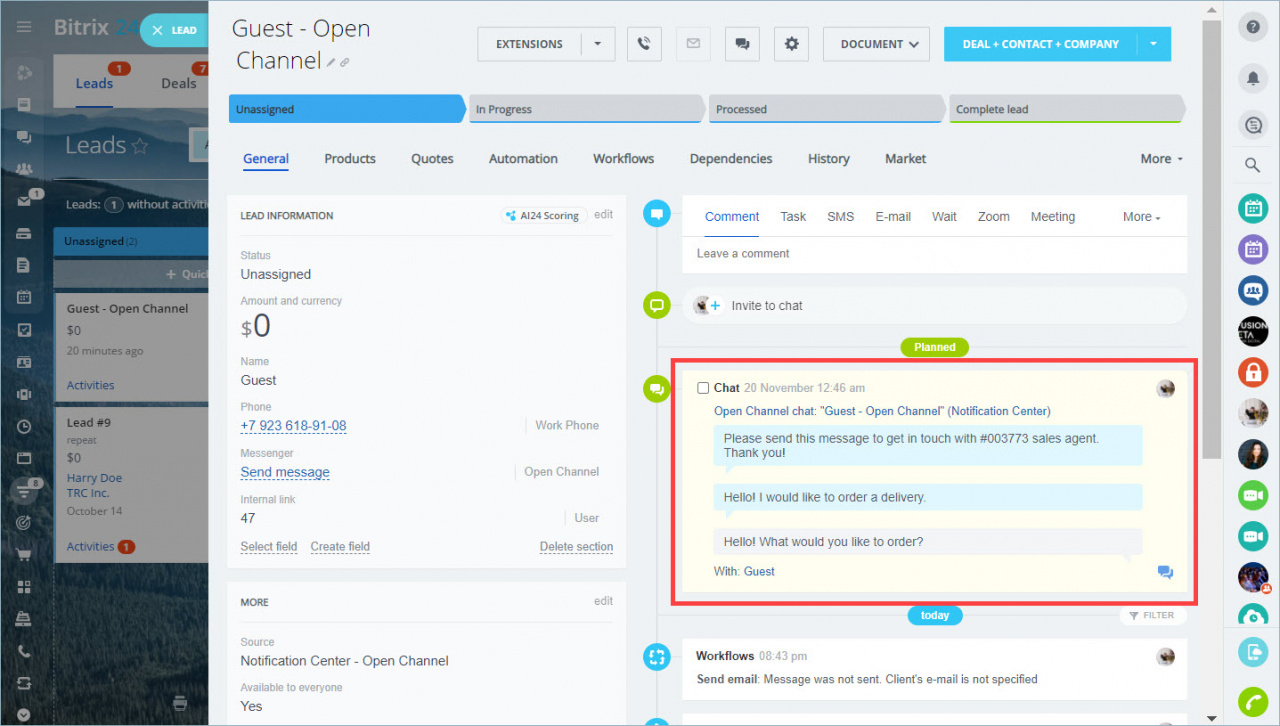
Task: Open the chat icon inside the Chat activity card
Action: click(1165, 572)
